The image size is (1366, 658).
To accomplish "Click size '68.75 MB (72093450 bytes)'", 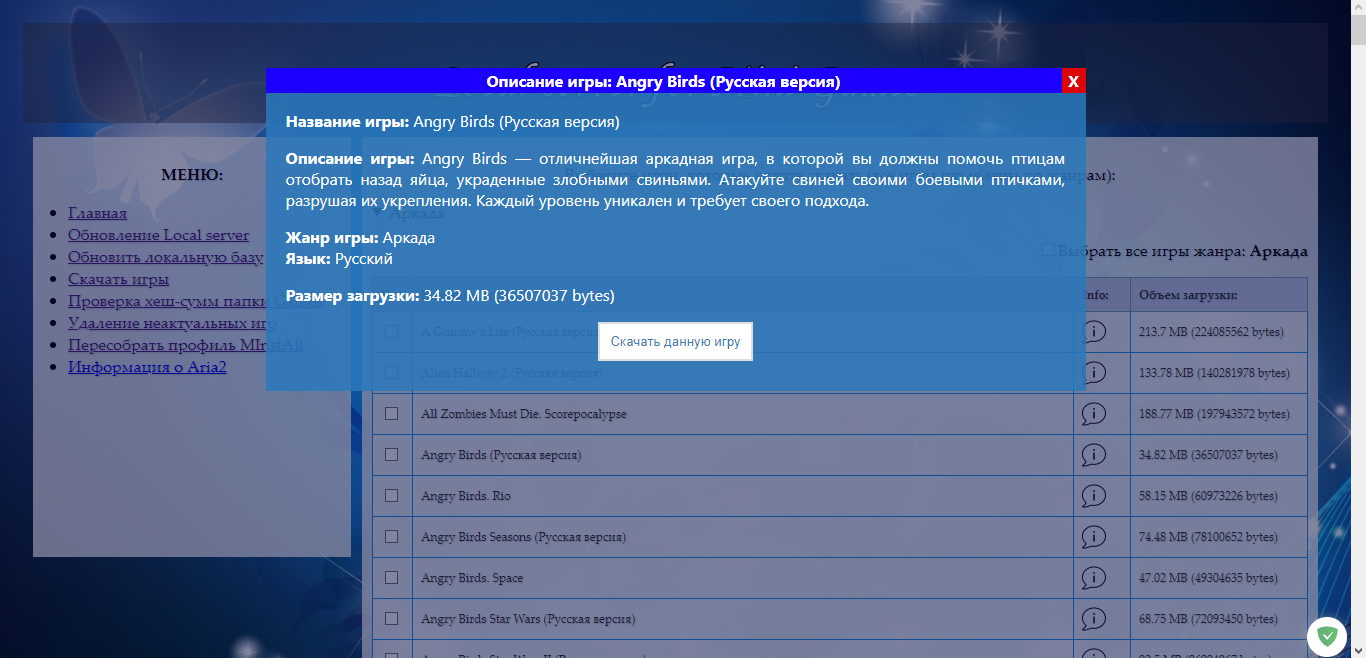I will coord(1208,619).
